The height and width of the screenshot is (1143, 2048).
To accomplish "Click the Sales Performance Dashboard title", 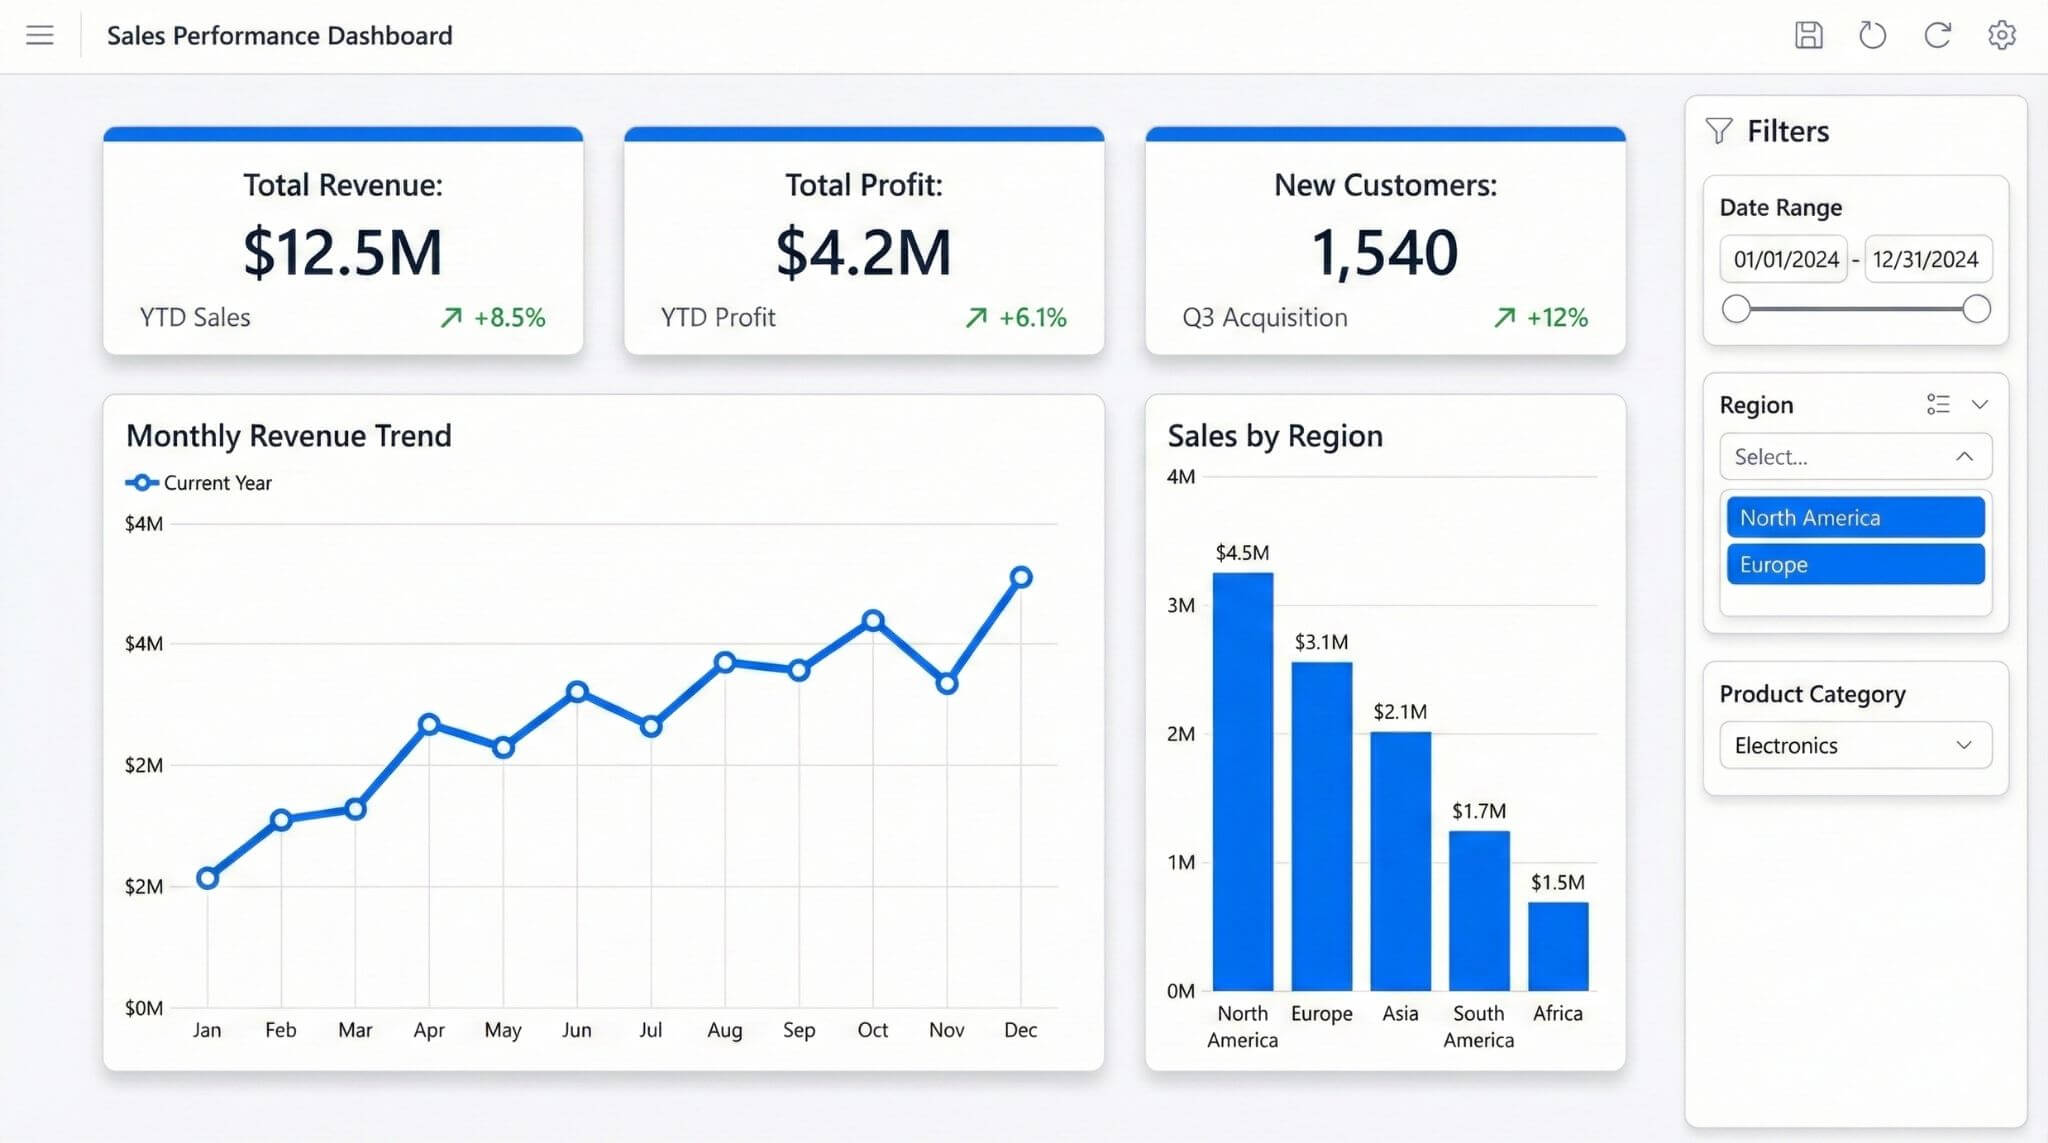I will click(x=280, y=35).
